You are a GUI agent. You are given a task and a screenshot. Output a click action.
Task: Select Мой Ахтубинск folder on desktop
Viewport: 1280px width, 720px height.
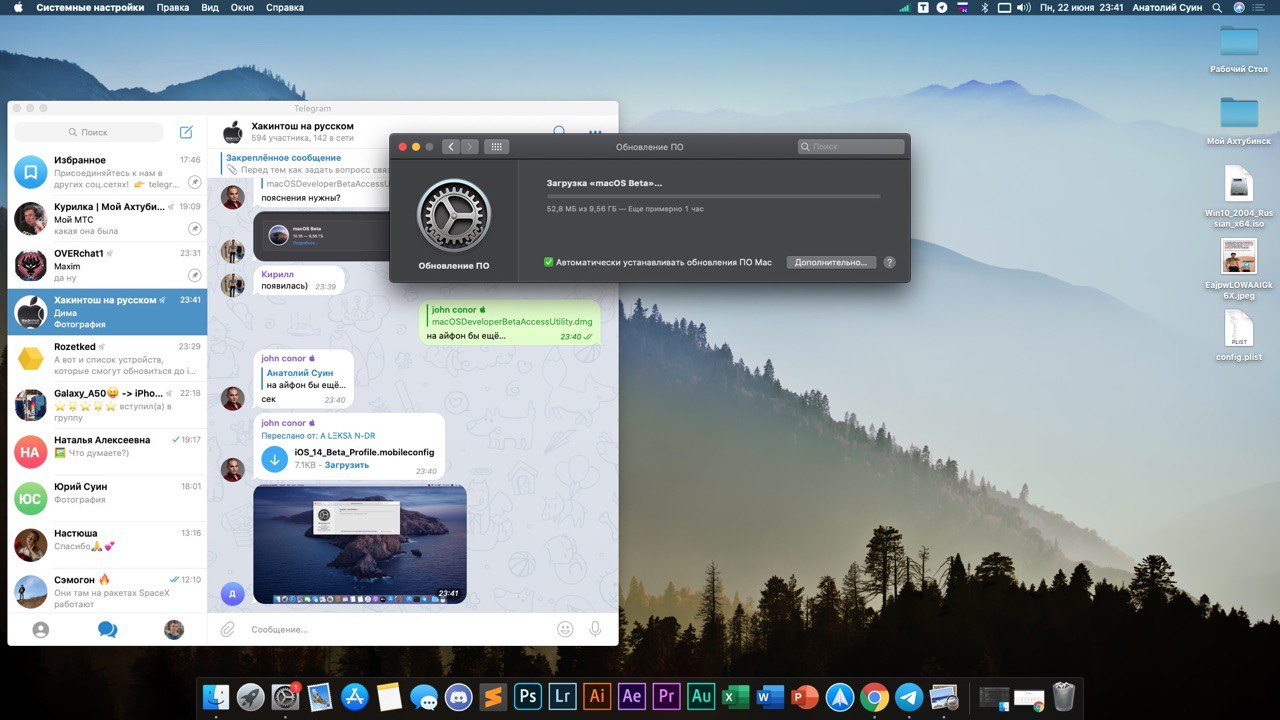pos(1239,121)
